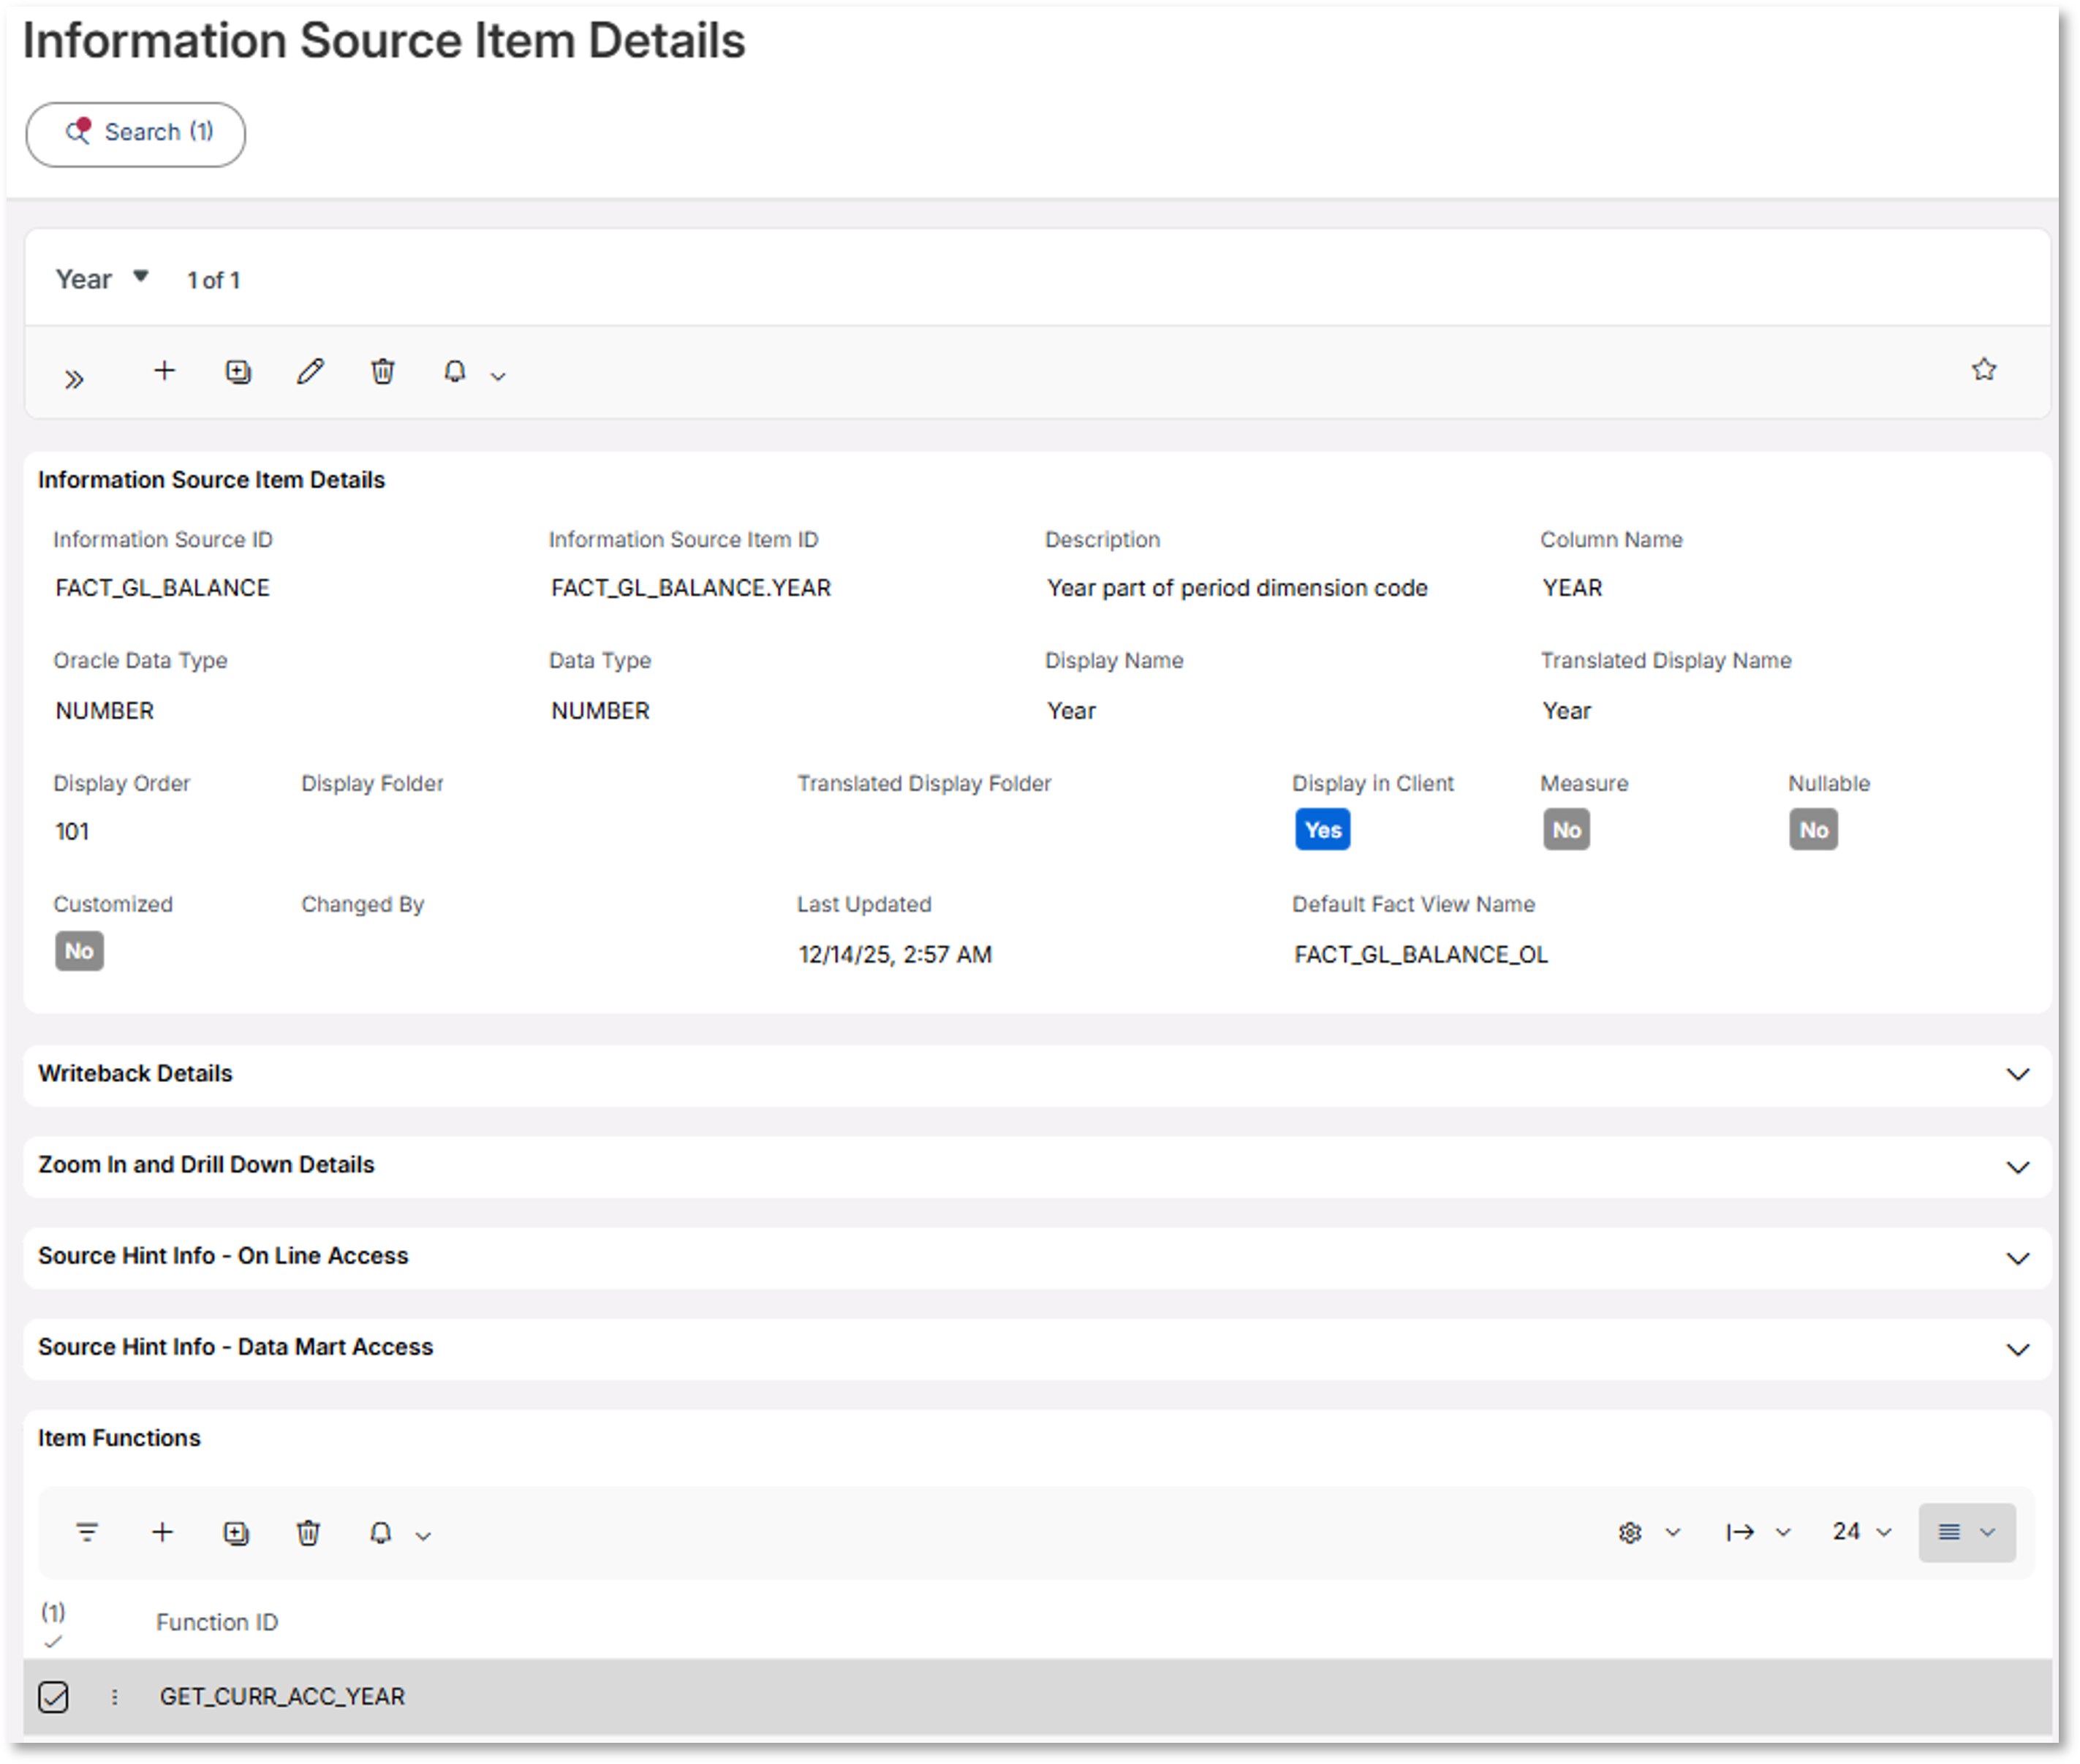Add a new item function with plus icon
The image size is (2080, 1764).
pos(162,1532)
